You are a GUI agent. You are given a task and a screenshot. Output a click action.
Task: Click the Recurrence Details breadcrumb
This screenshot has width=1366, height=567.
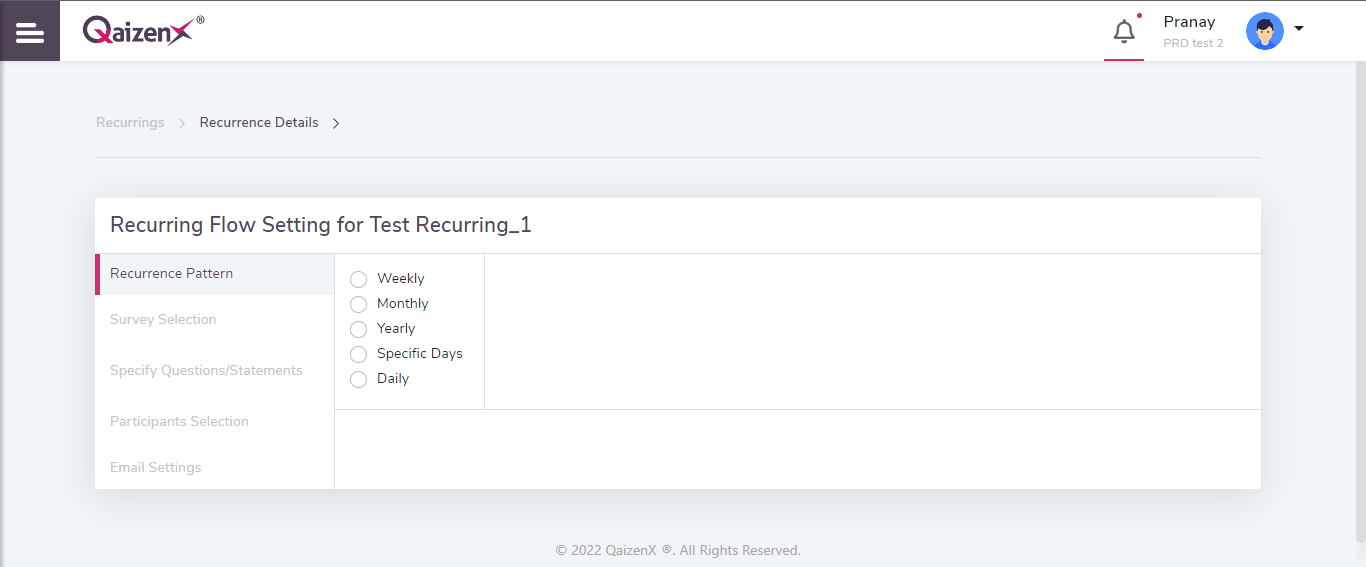coord(259,122)
